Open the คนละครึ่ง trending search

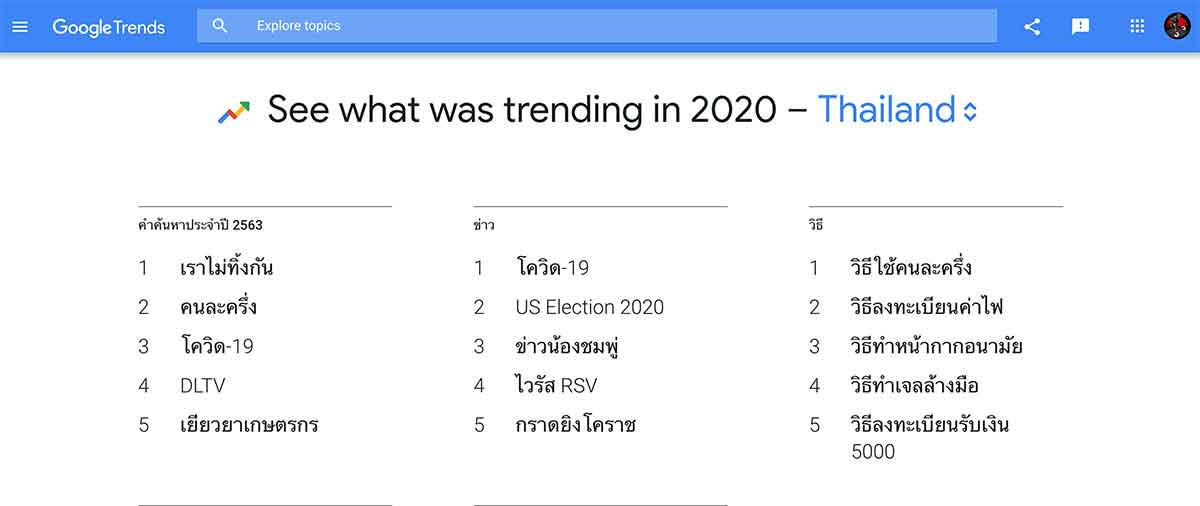[219, 306]
